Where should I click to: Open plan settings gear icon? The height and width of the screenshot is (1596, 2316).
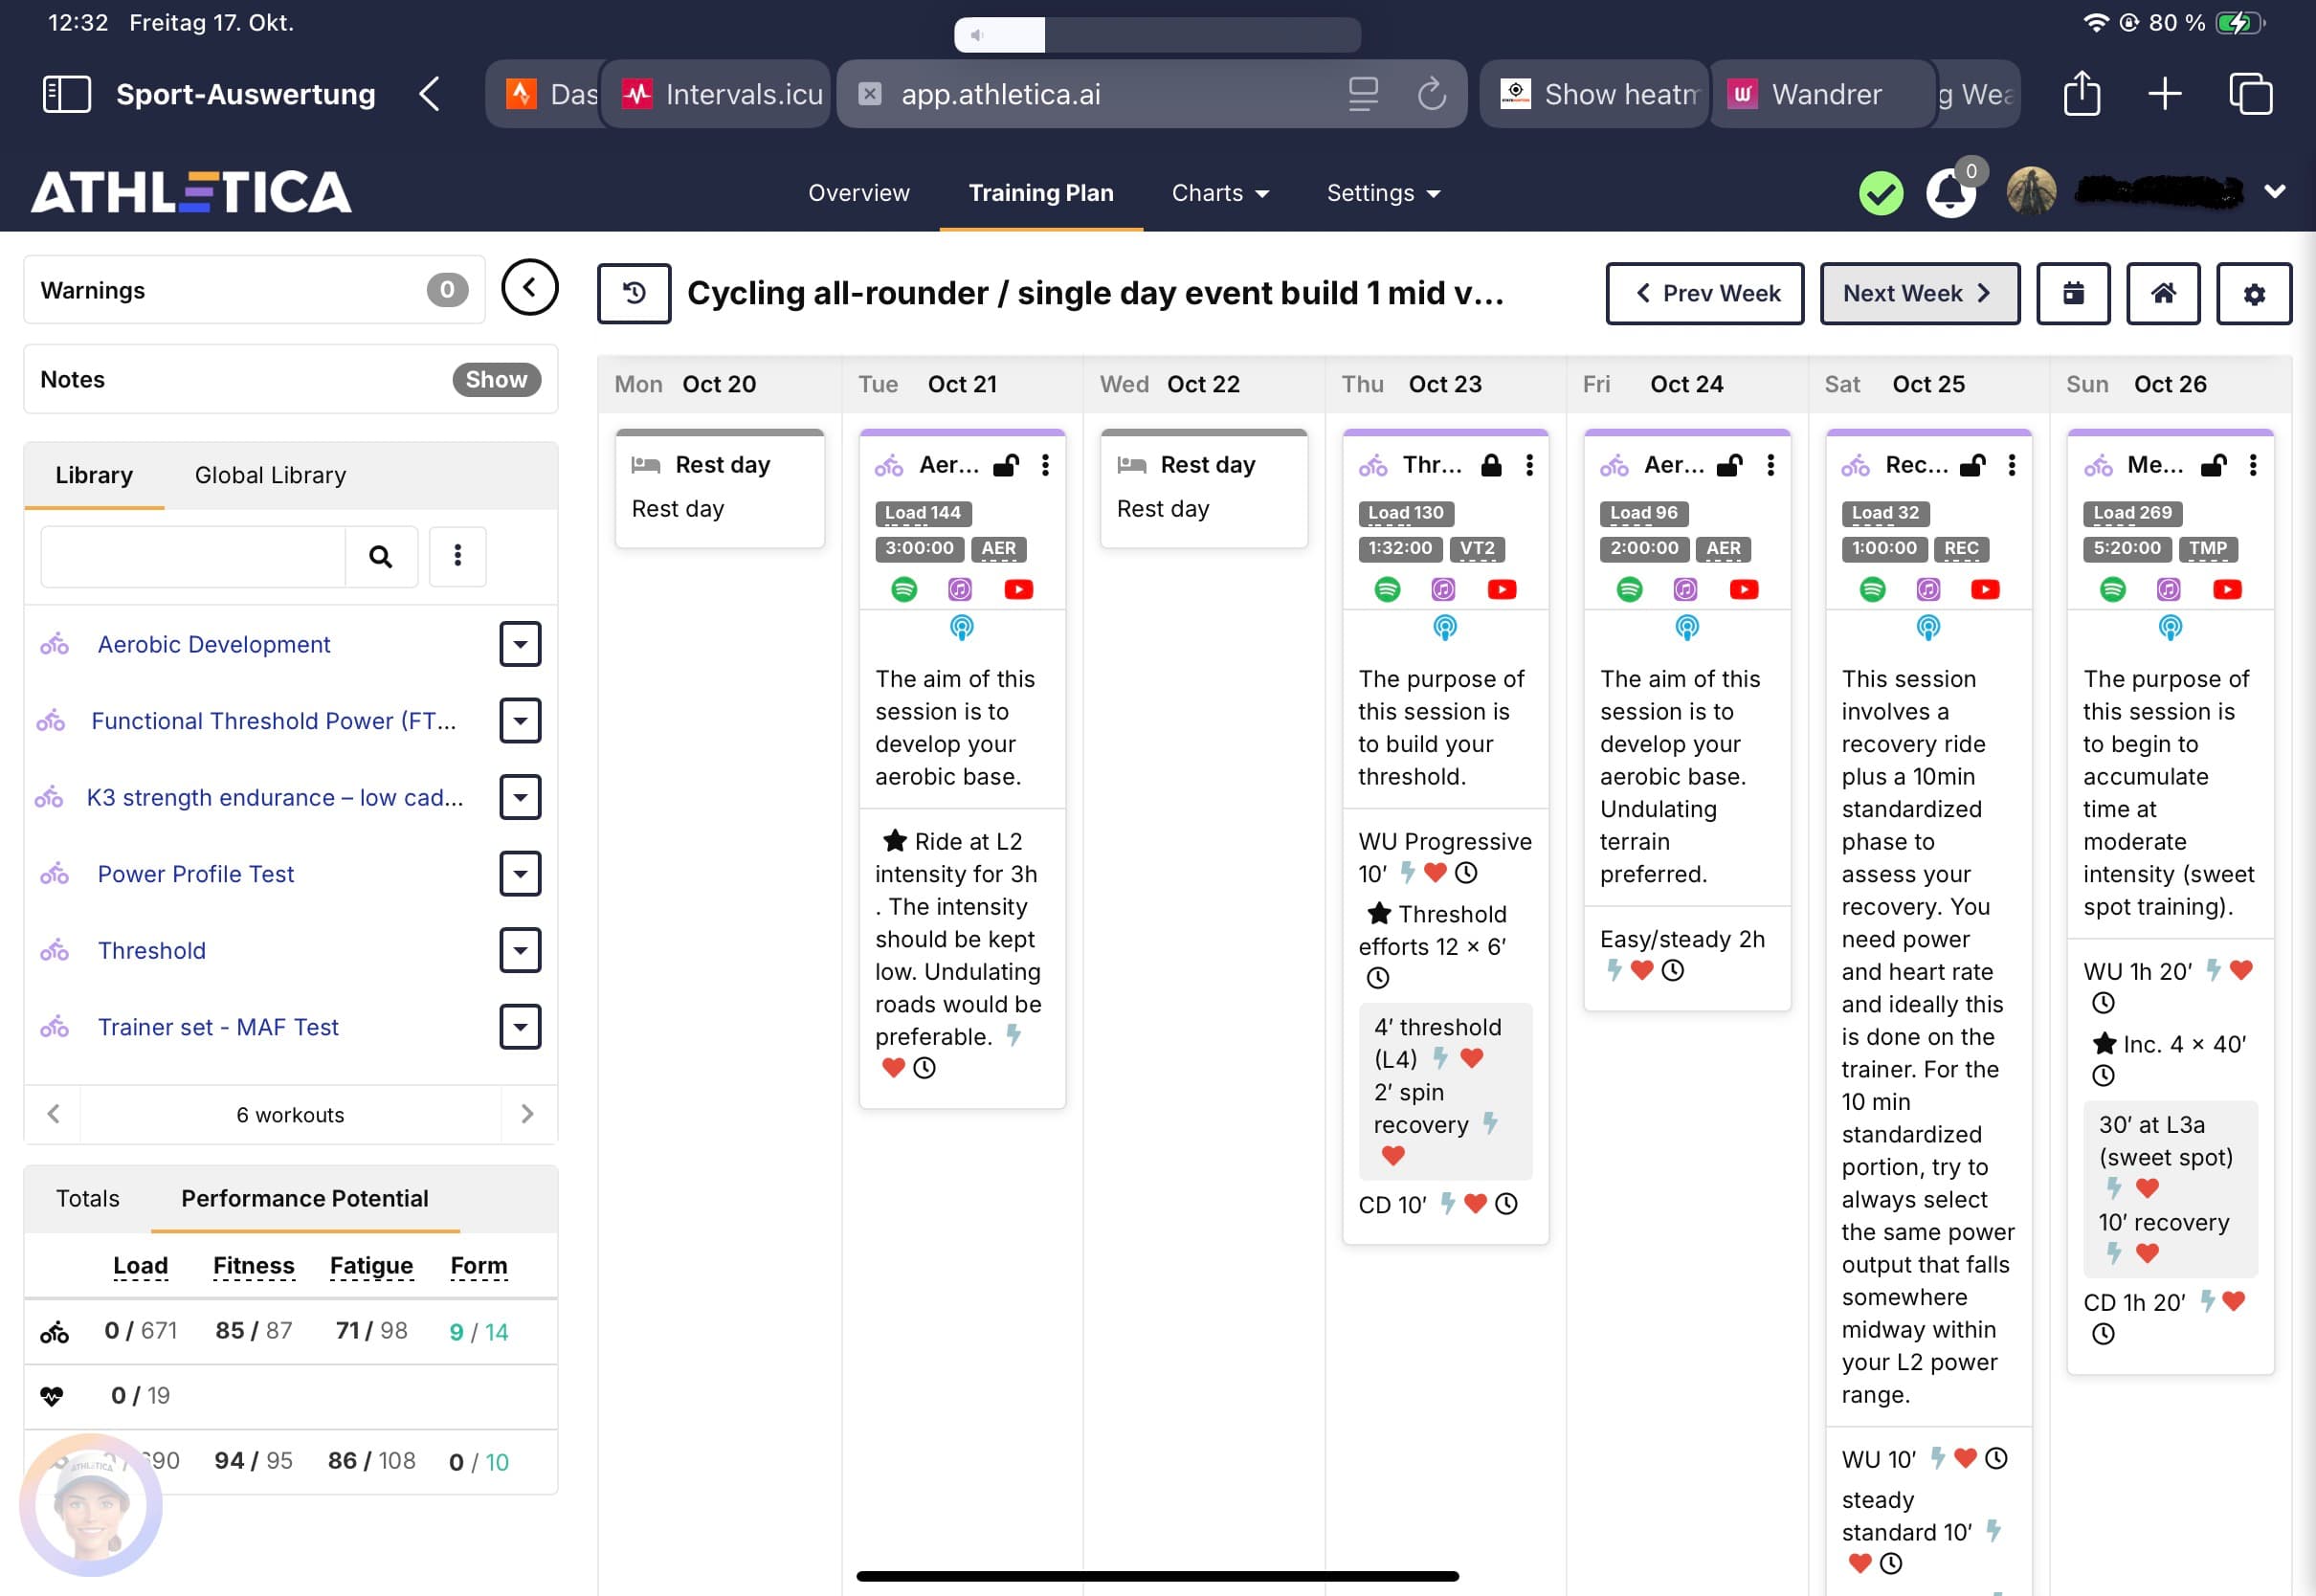tap(2253, 294)
